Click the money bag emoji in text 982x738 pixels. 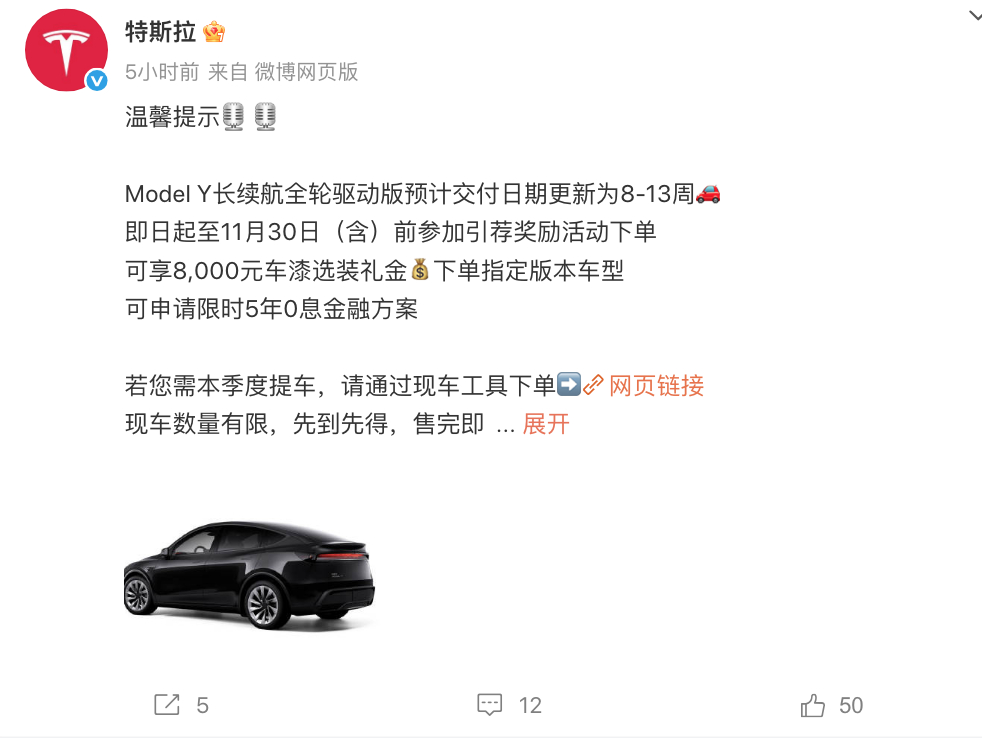point(420,270)
